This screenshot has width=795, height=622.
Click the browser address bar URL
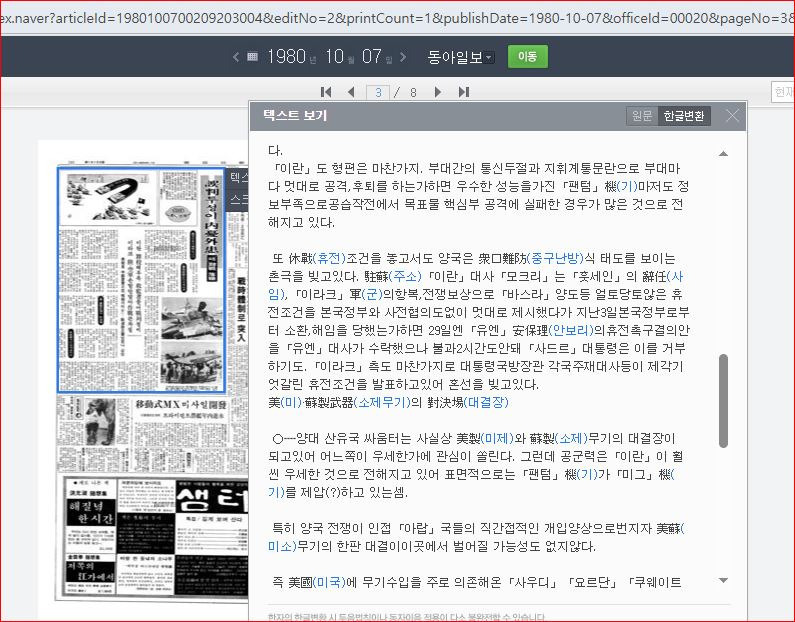(398, 18)
